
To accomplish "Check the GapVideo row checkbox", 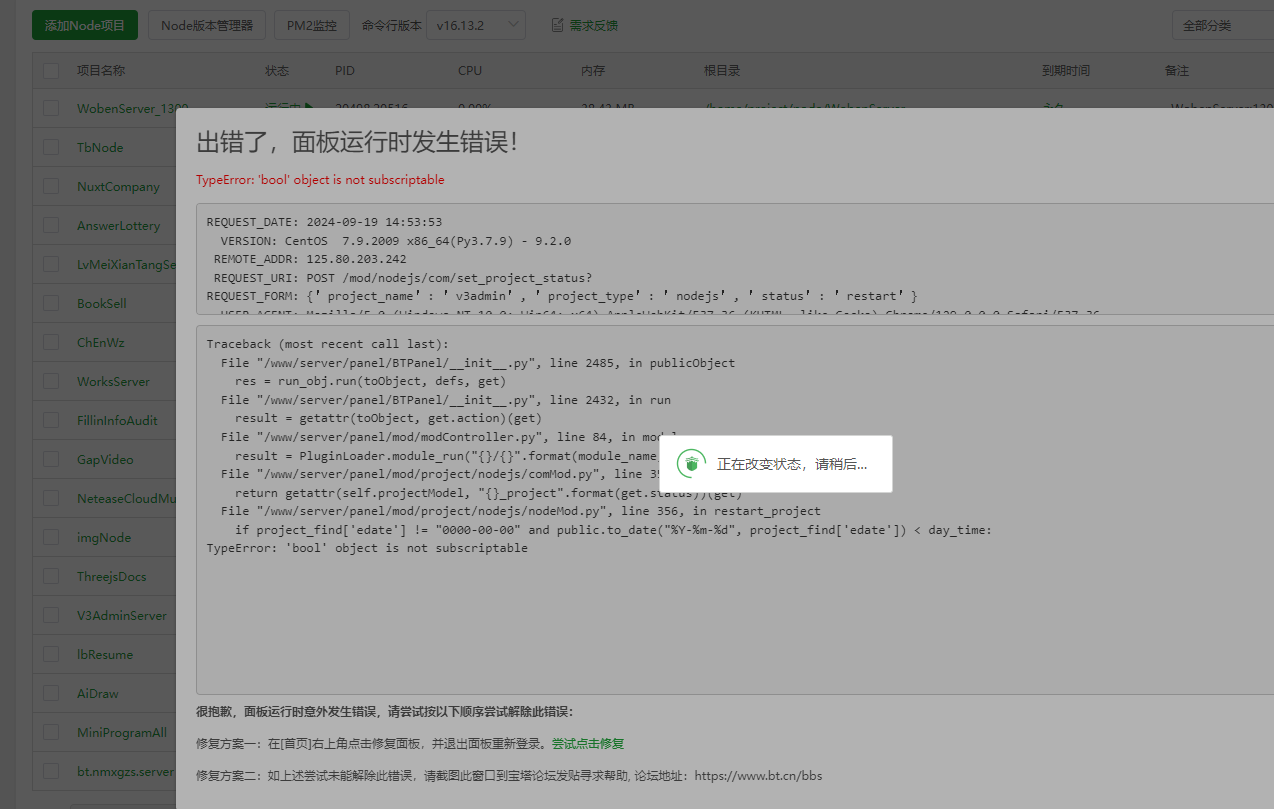I will (x=51, y=459).
